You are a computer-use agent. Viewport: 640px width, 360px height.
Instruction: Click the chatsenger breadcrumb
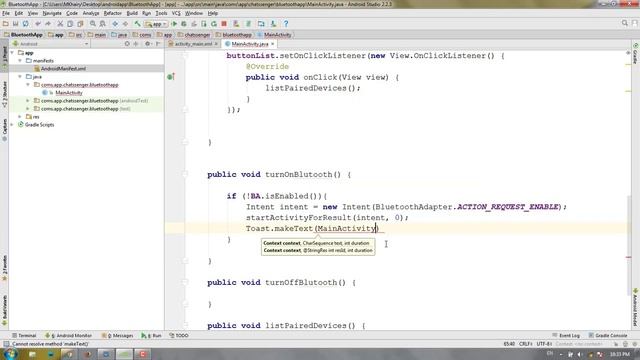[194, 35]
